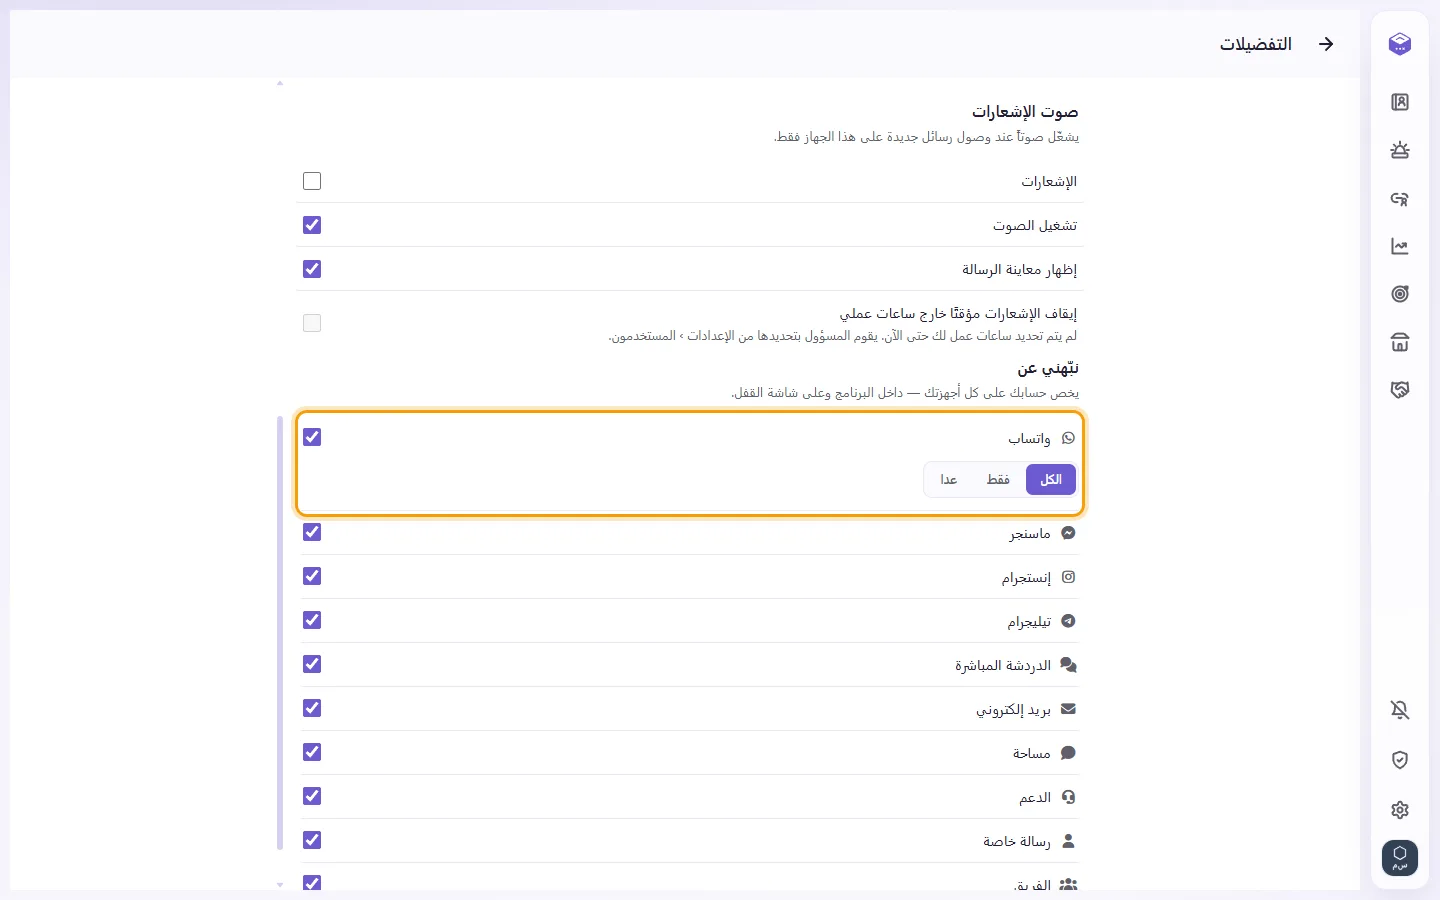Click the الدردشة المباشرة row label
The width and height of the screenshot is (1440, 900).
coord(1003,666)
